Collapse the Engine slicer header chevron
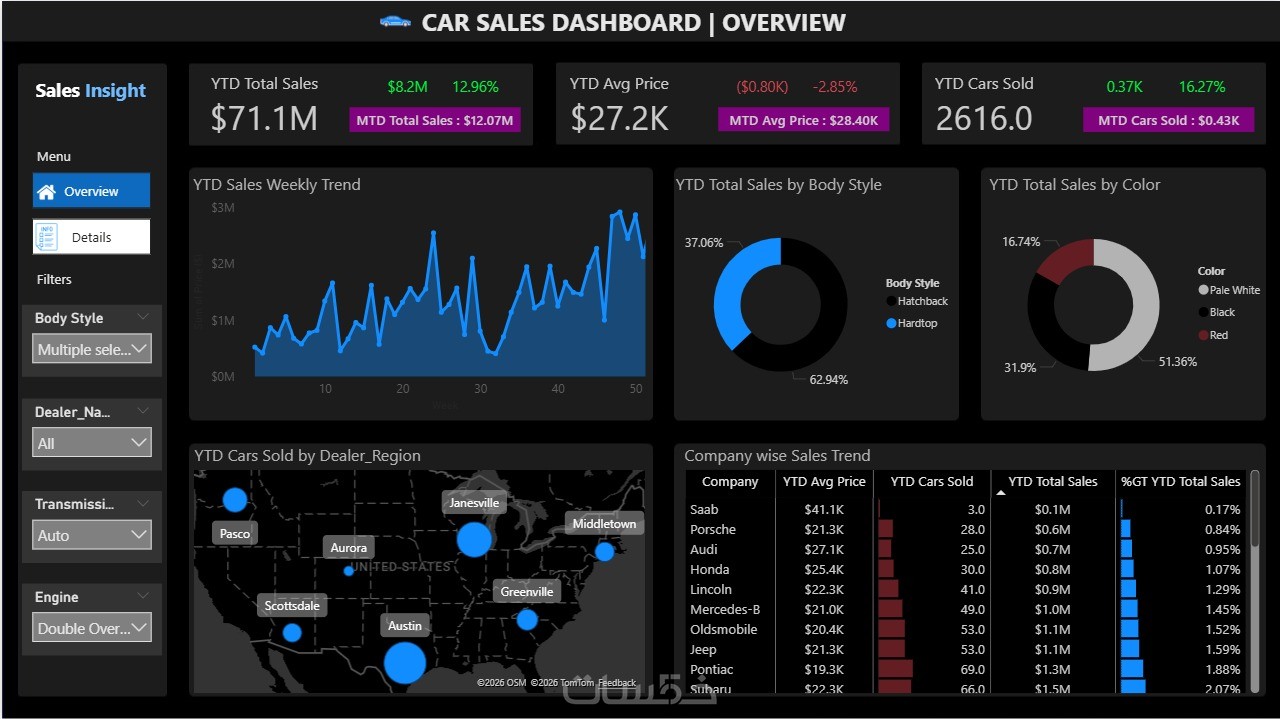 coord(143,596)
